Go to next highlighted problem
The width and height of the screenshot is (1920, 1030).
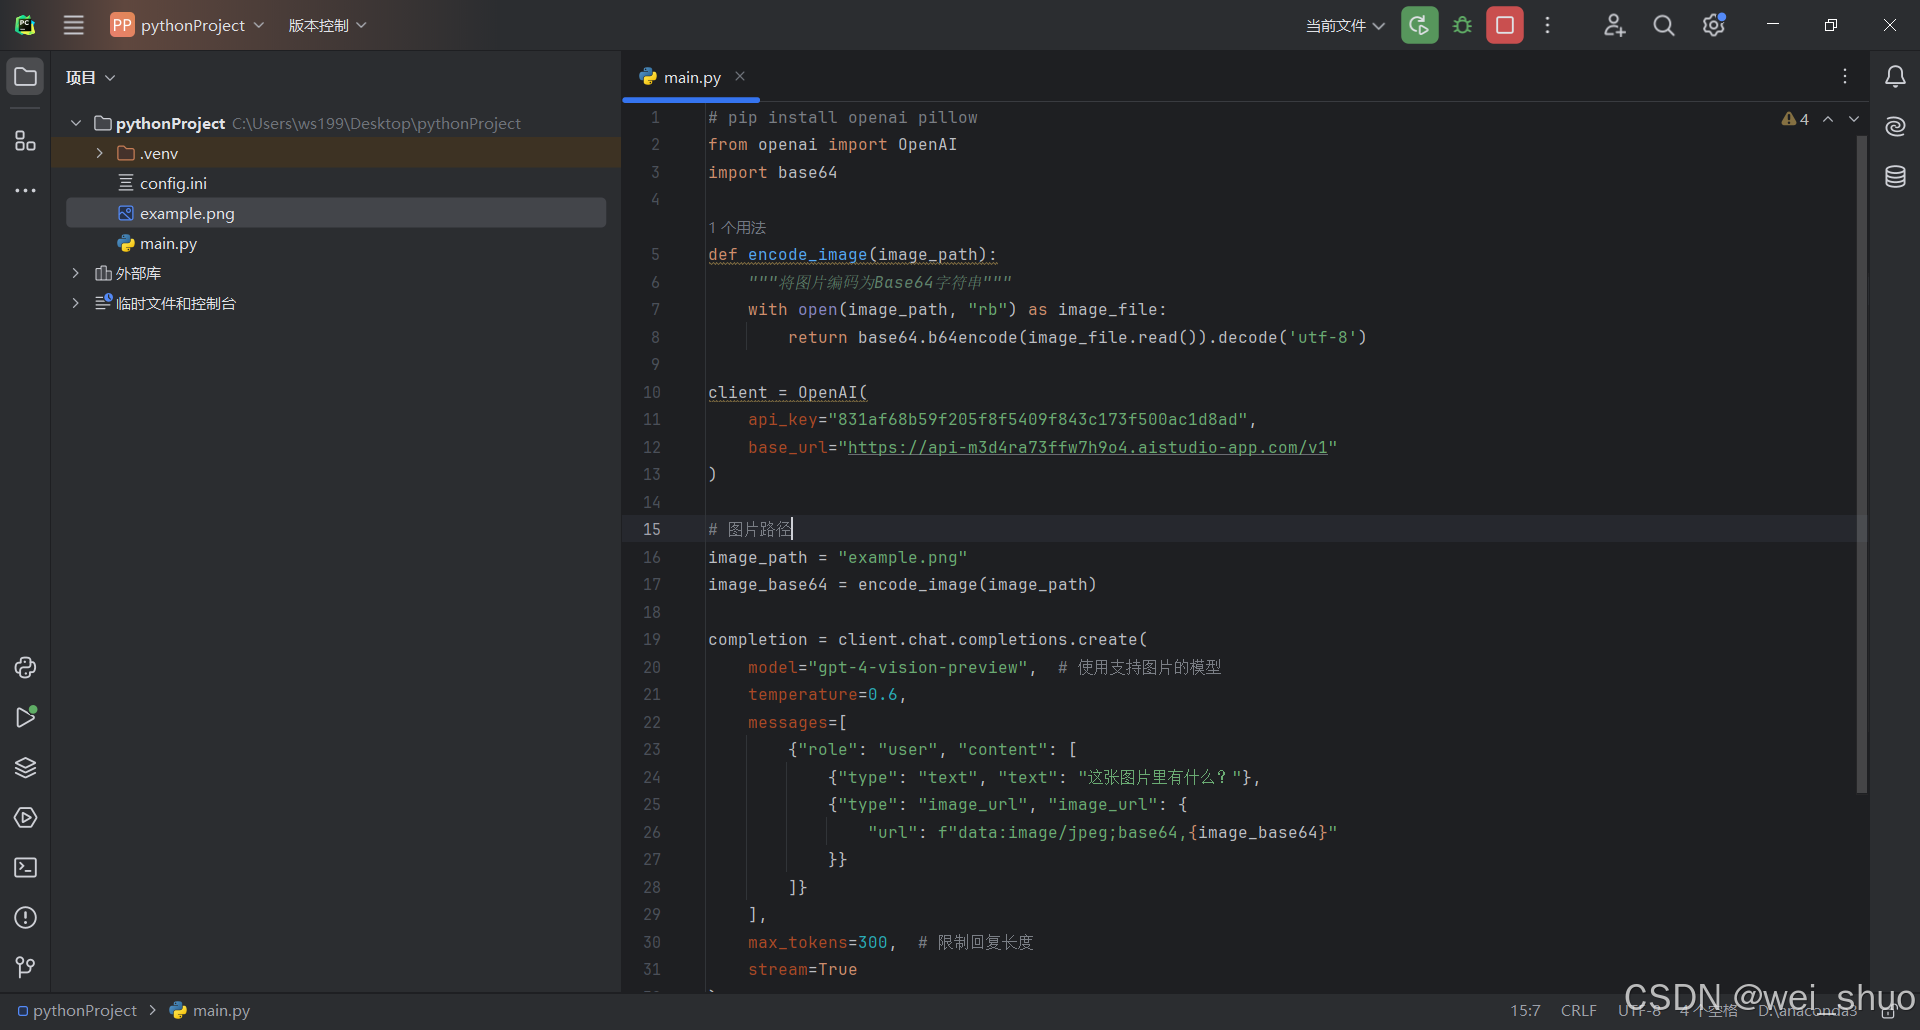tap(1854, 119)
